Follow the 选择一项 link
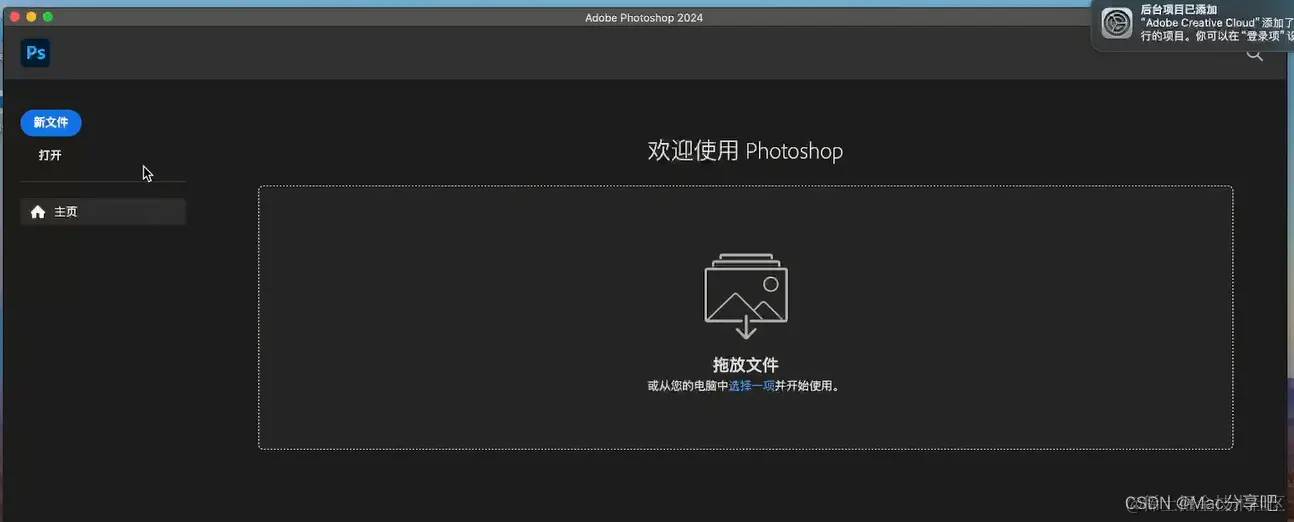This screenshot has width=1294, height=522. pos(752,386)
